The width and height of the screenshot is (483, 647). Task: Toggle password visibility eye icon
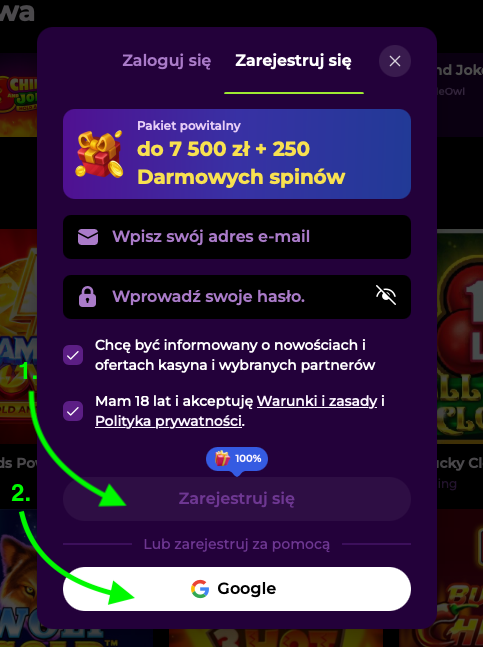[x=386, y=295]
